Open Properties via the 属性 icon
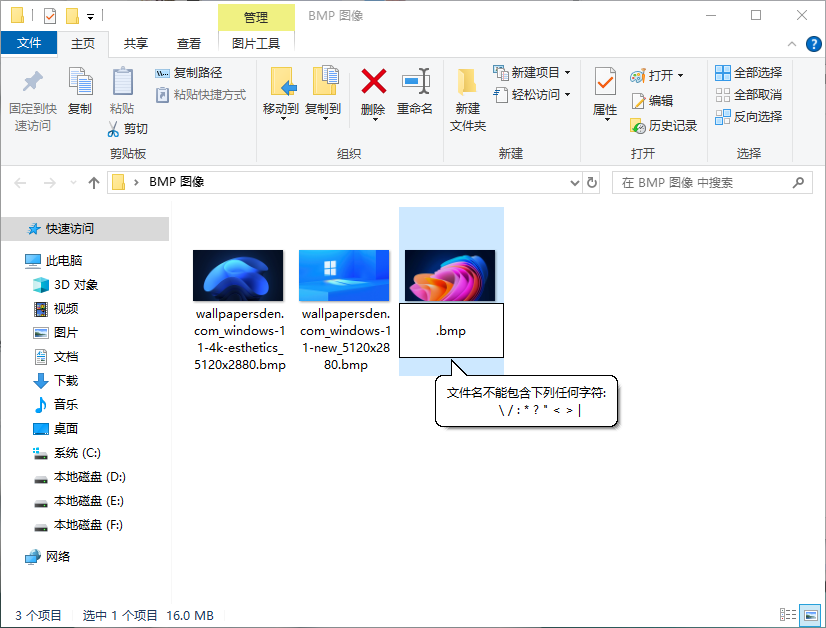Screen dimensions: 826x628 click(604, 89)
